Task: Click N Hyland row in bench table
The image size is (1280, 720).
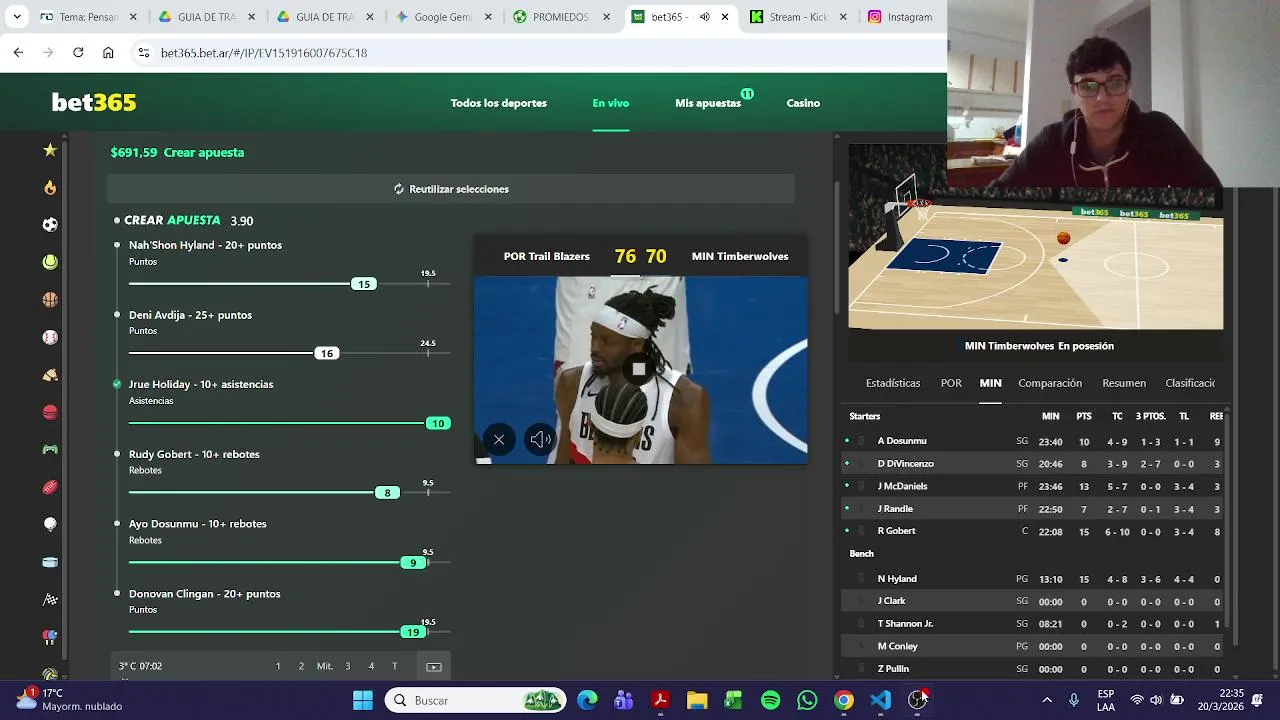Action: [x=1034, y=579]
